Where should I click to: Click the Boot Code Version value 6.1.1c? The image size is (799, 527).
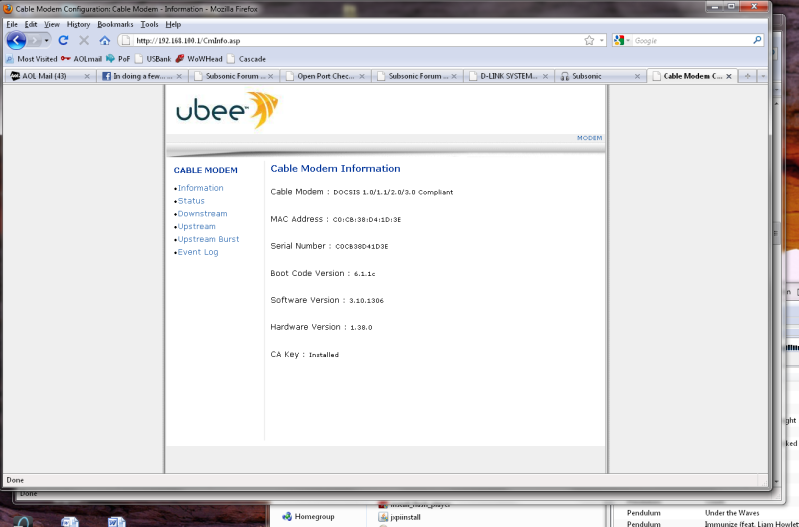coord(364,274)
